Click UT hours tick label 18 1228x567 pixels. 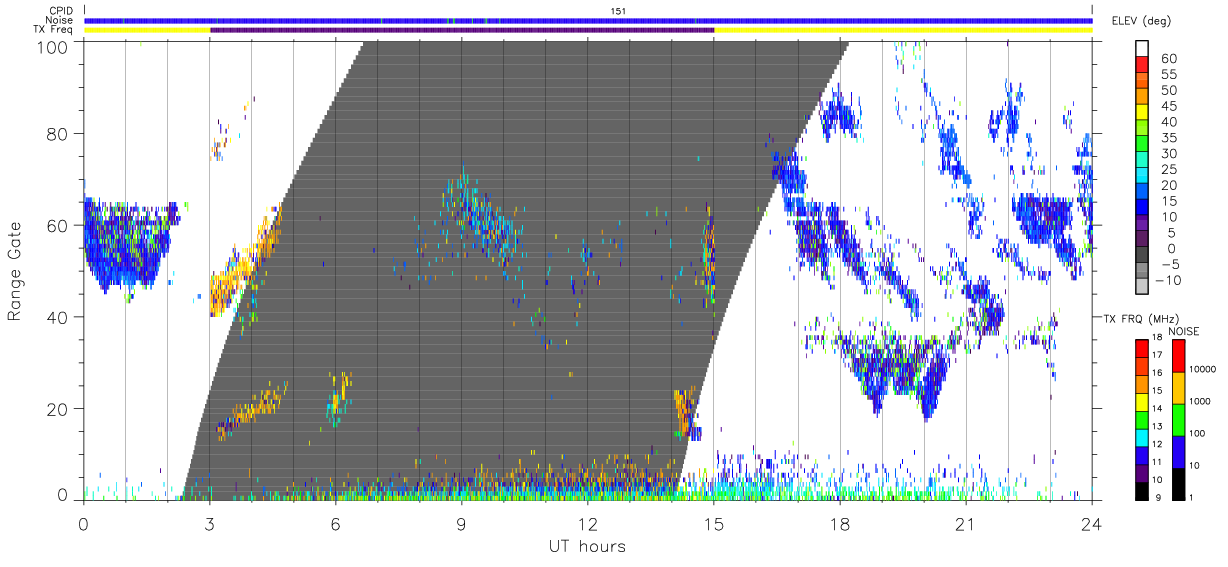click(x=839, y=523)
